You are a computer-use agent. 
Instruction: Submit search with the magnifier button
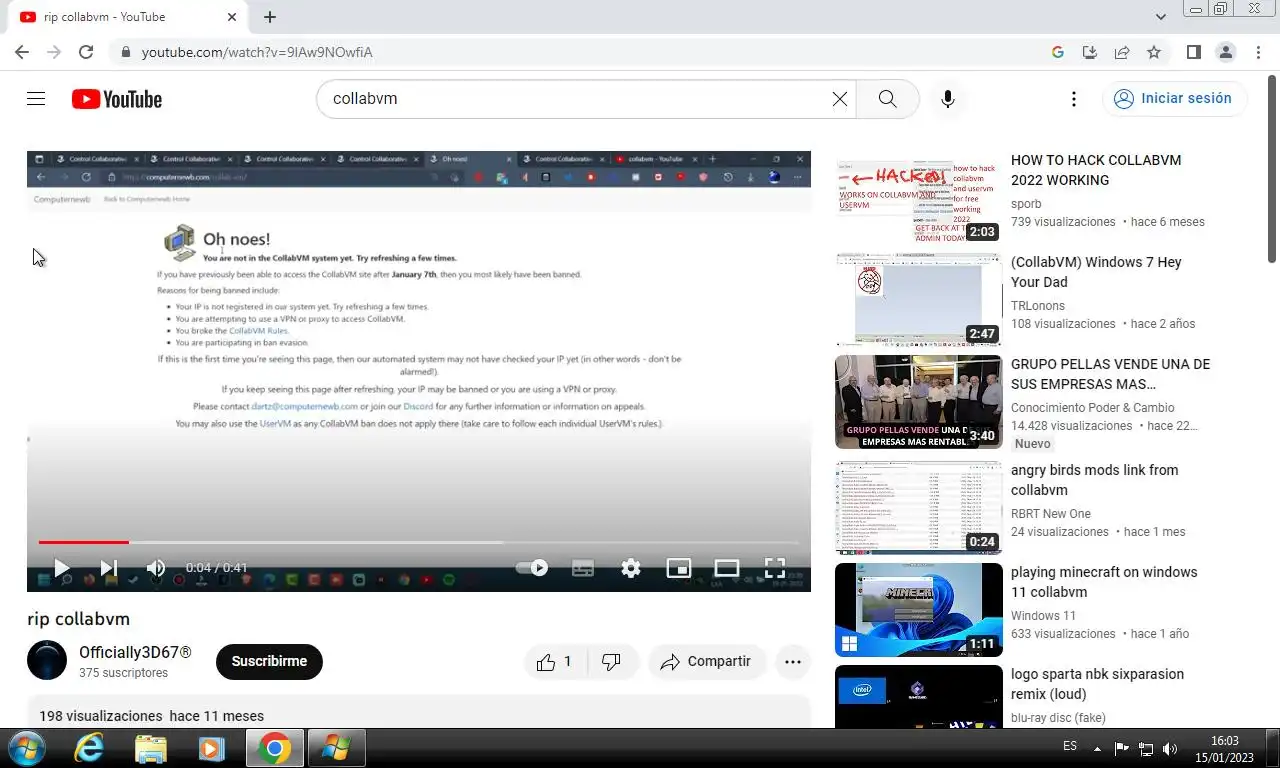887,99
